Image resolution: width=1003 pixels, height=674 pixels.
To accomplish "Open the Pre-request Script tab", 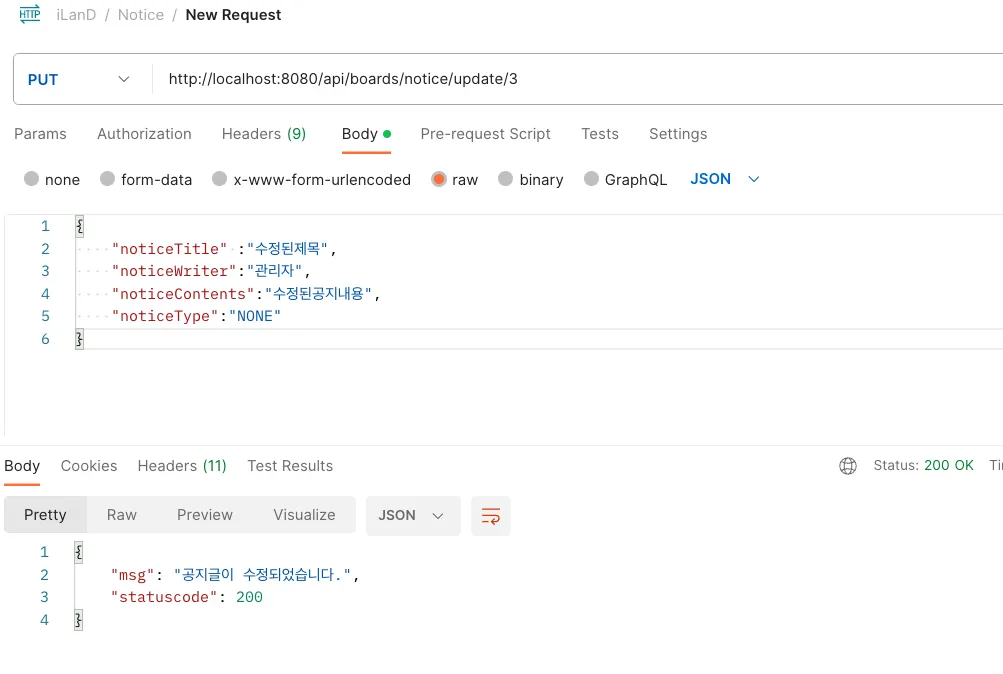I will pyautogui.click(x=485, y=134).
